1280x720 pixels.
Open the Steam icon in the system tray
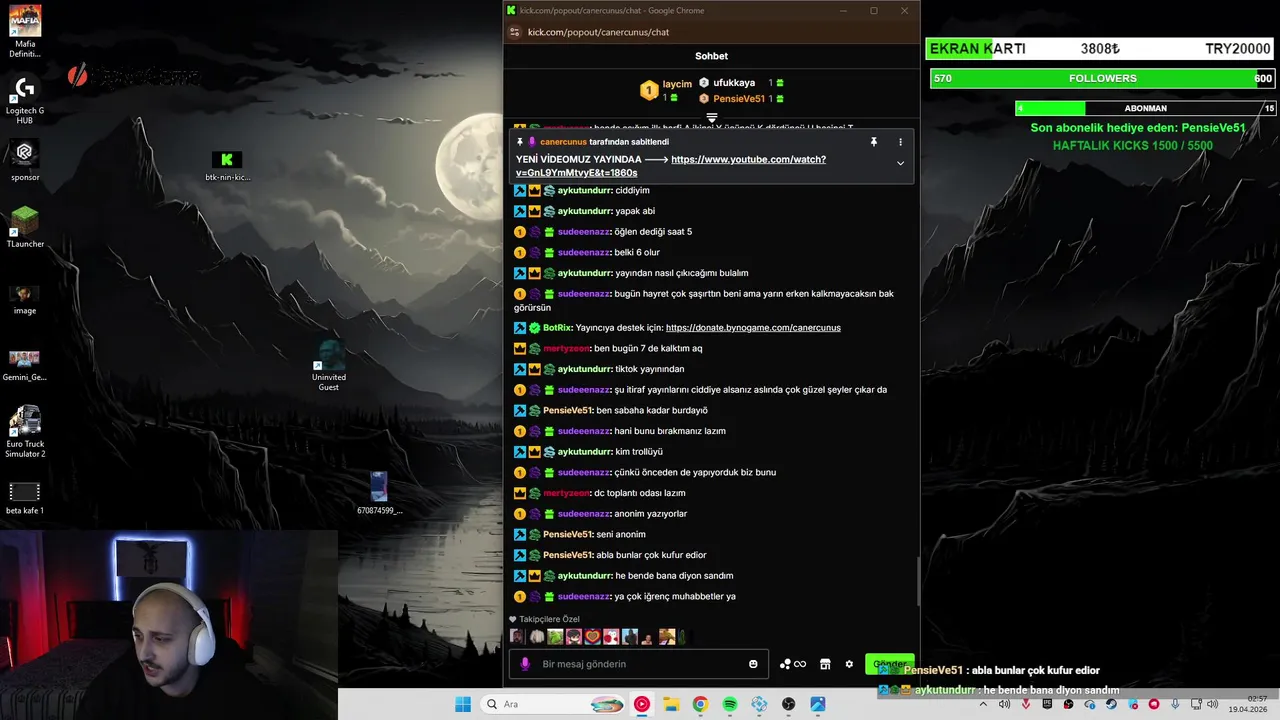[1111, 704]
